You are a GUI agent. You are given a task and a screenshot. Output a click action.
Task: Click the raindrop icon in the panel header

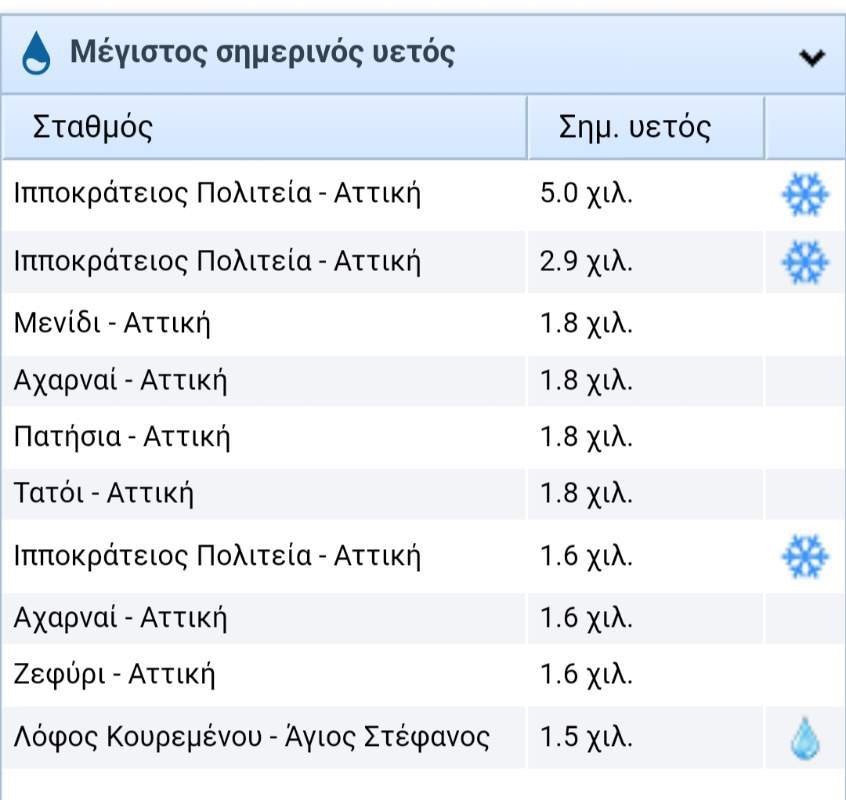pos(36,53)
